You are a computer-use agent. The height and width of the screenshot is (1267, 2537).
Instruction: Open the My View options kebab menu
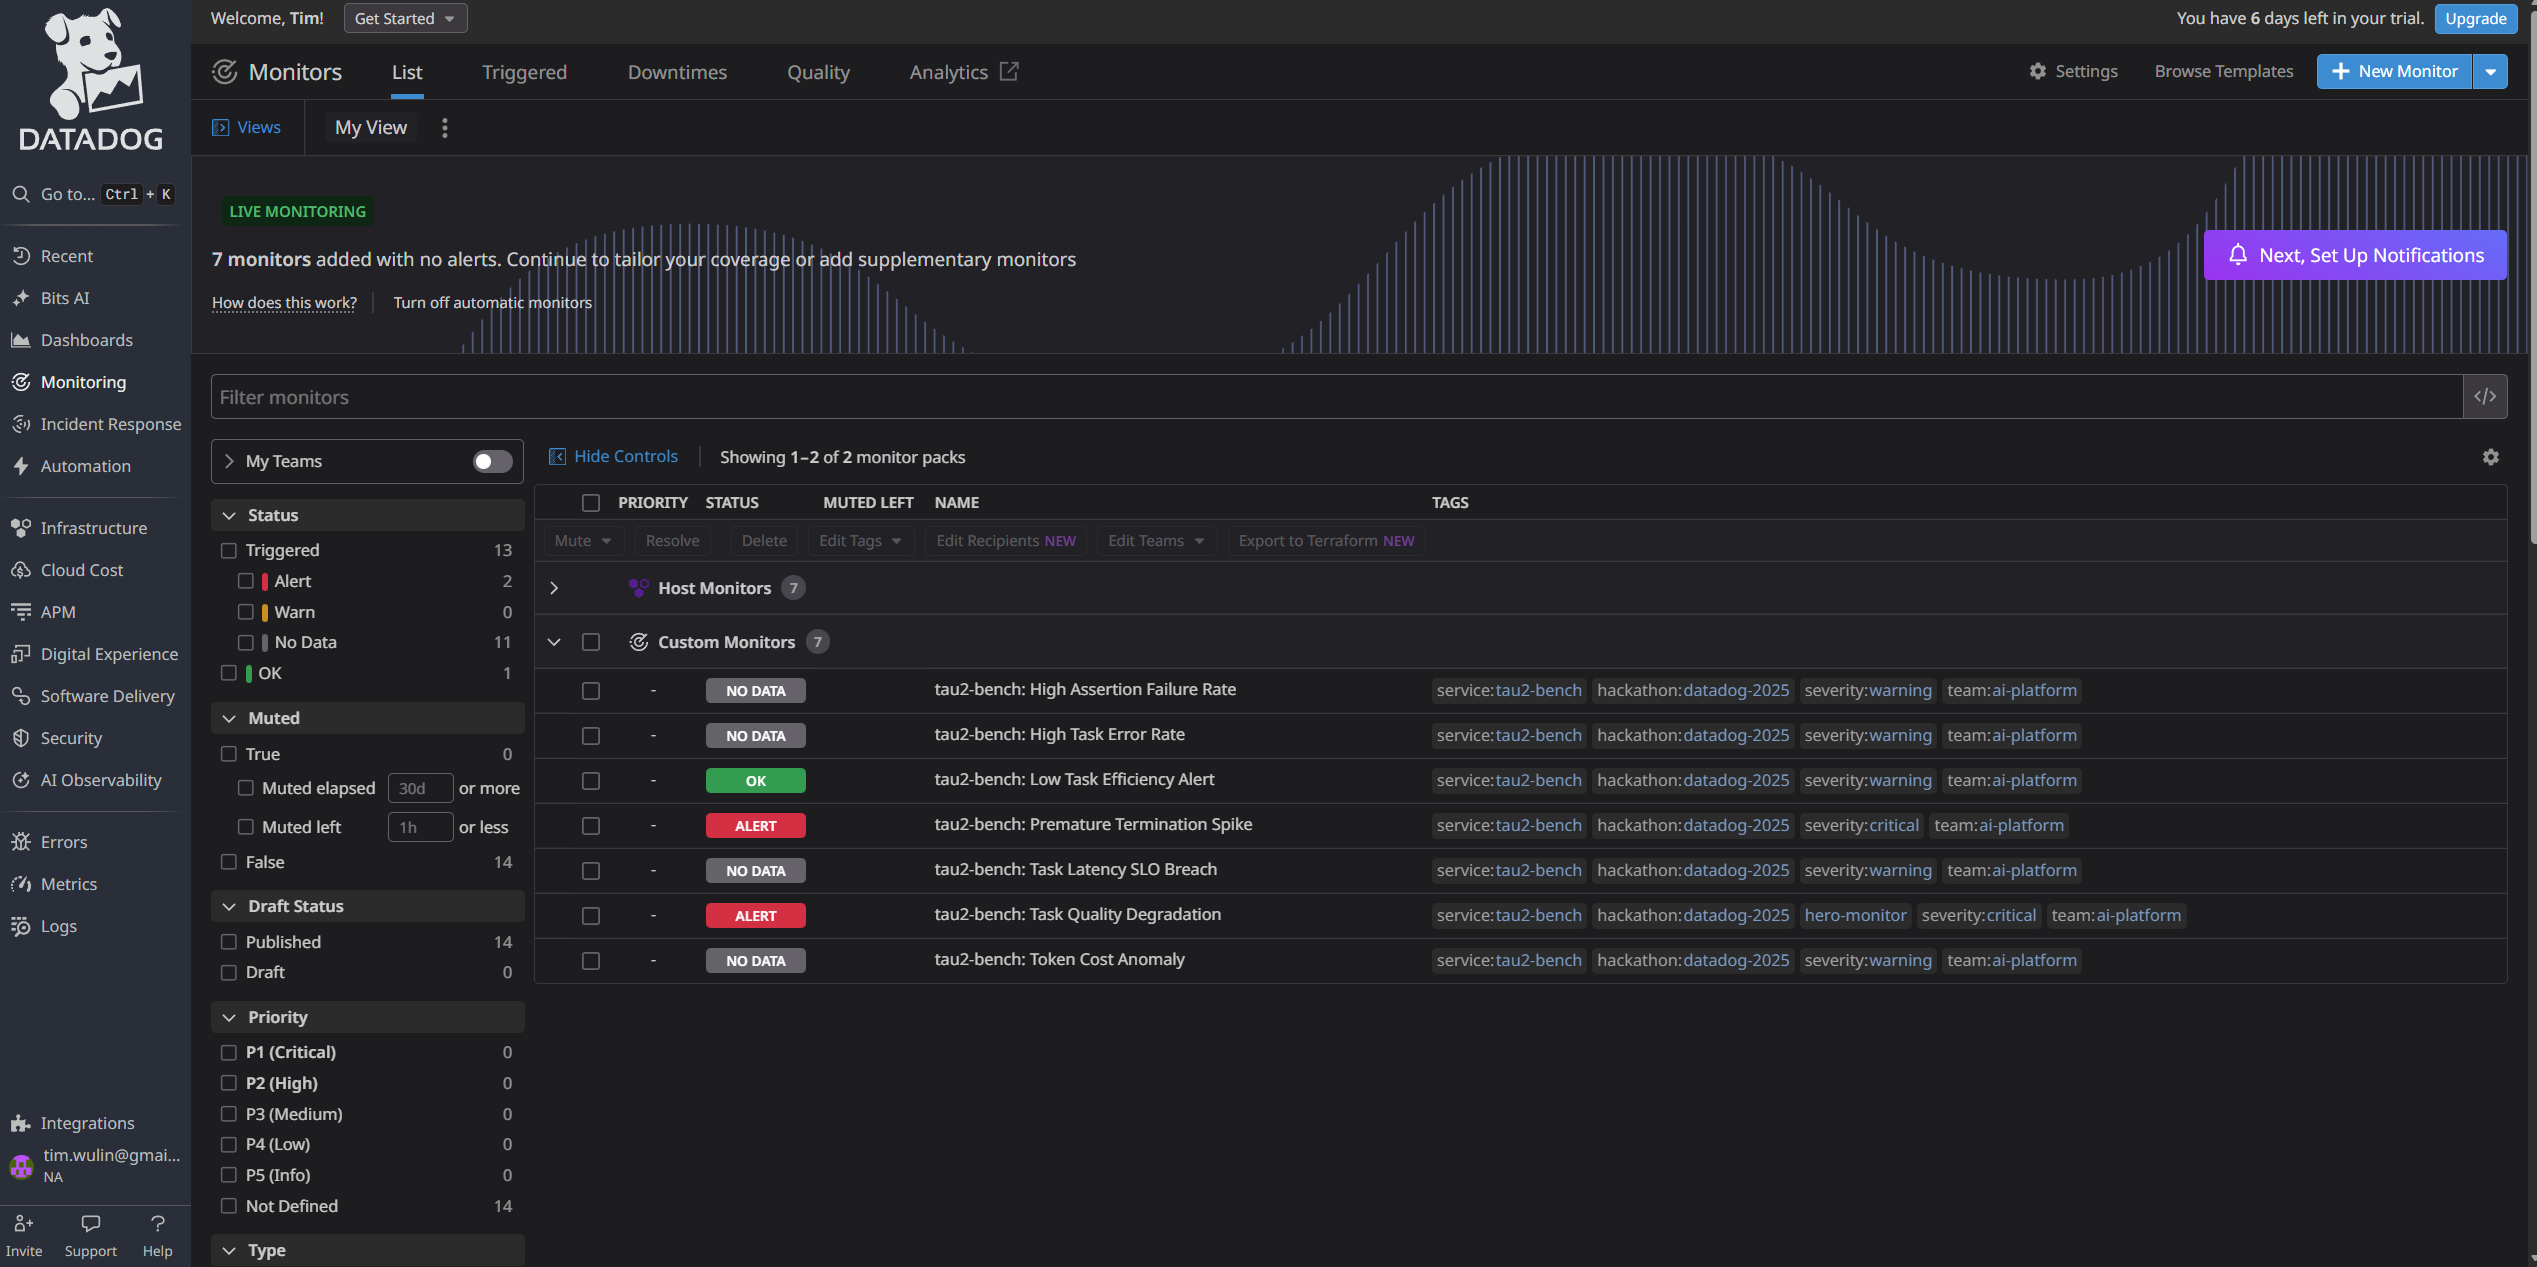click(x=445, y=128)
